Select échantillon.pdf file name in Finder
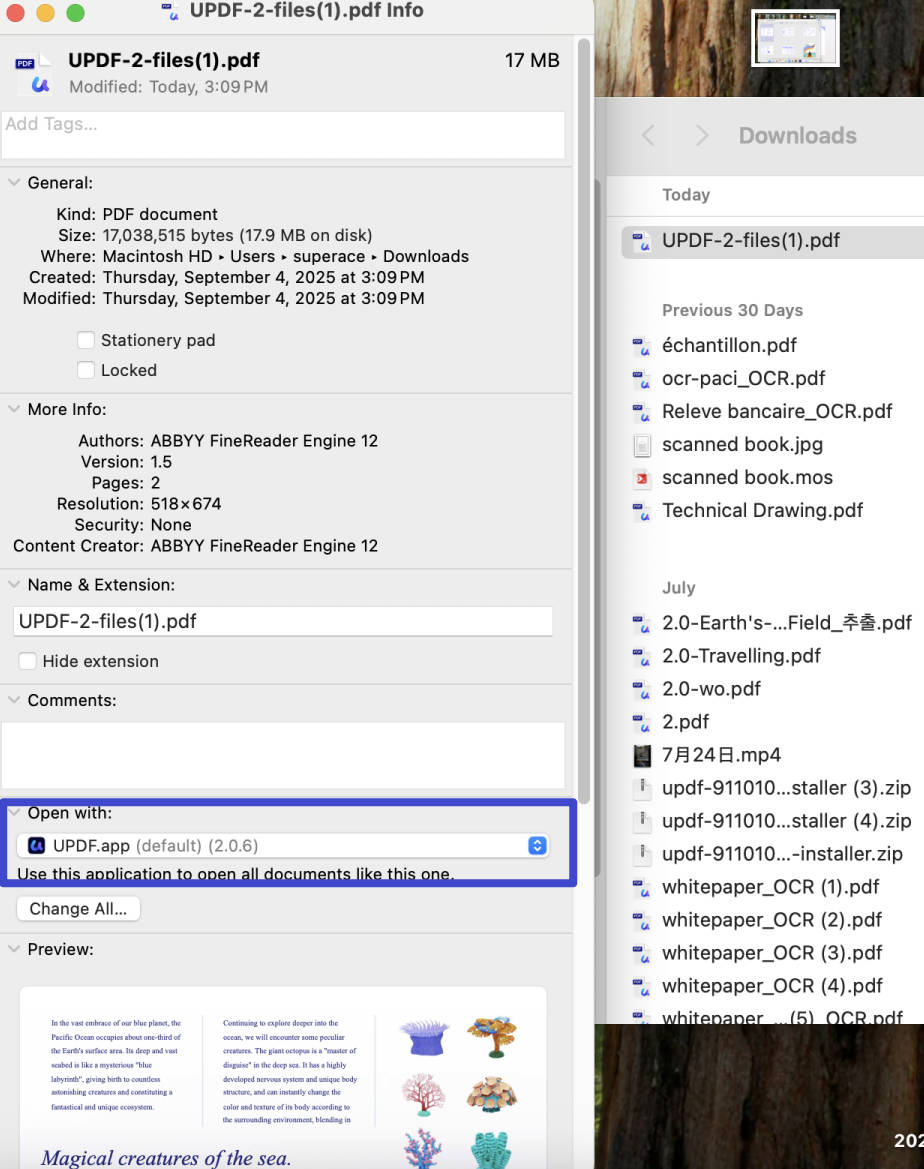 (x=729, y=346)
